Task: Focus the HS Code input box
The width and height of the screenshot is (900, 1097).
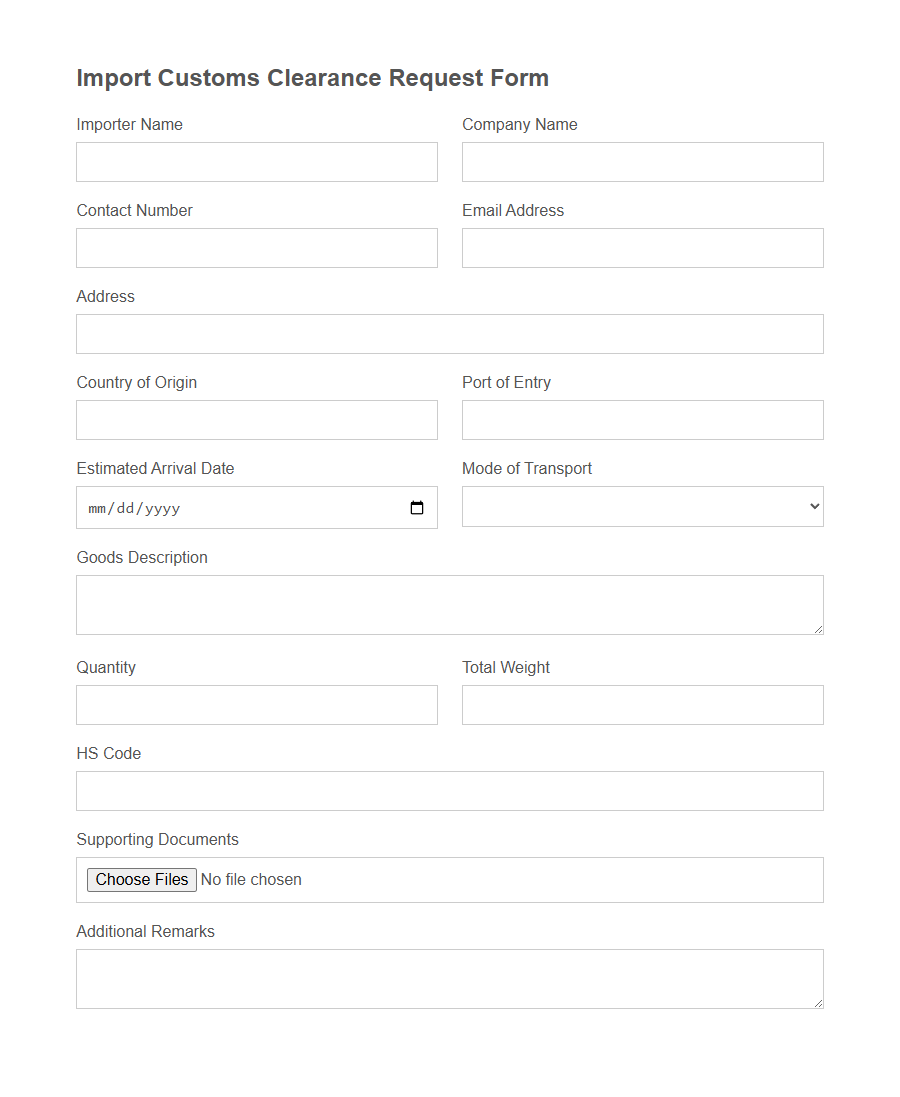Action: click(x=450, y=790)
